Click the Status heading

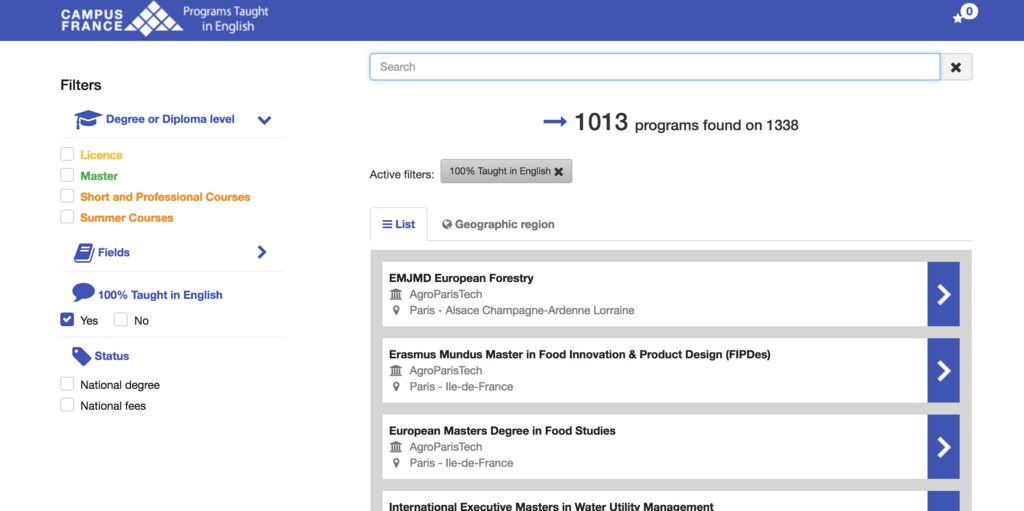112,356
